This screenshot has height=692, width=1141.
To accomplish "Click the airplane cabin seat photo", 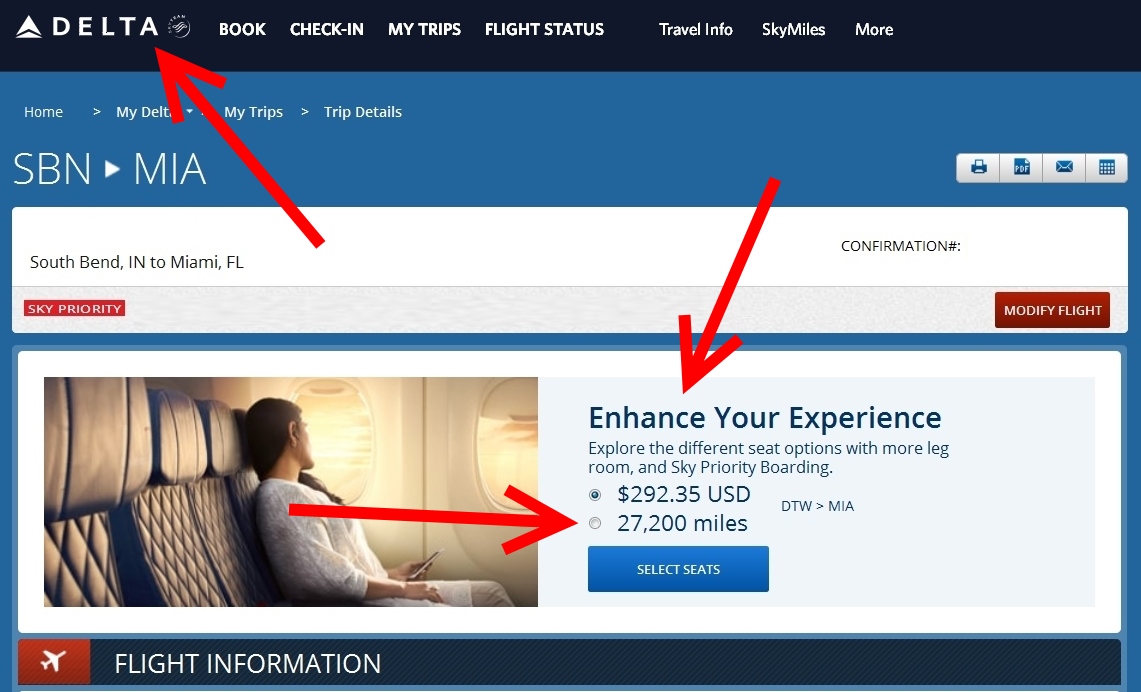I will click(290, 492).
